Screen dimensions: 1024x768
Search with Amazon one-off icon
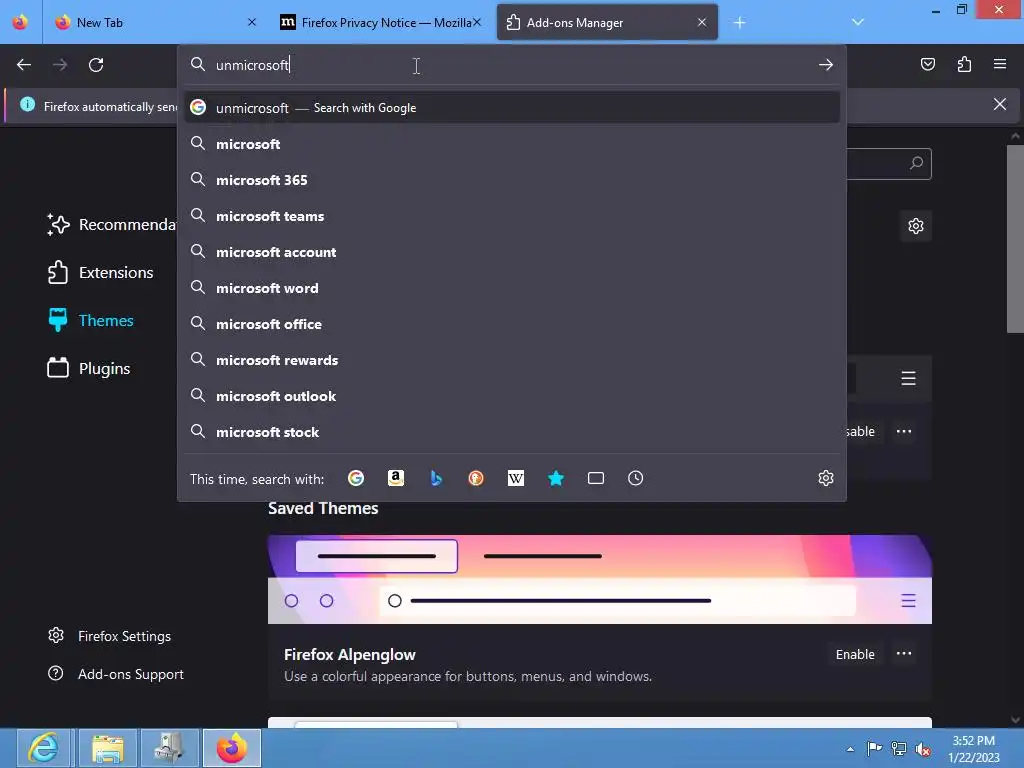coord(396,479)
